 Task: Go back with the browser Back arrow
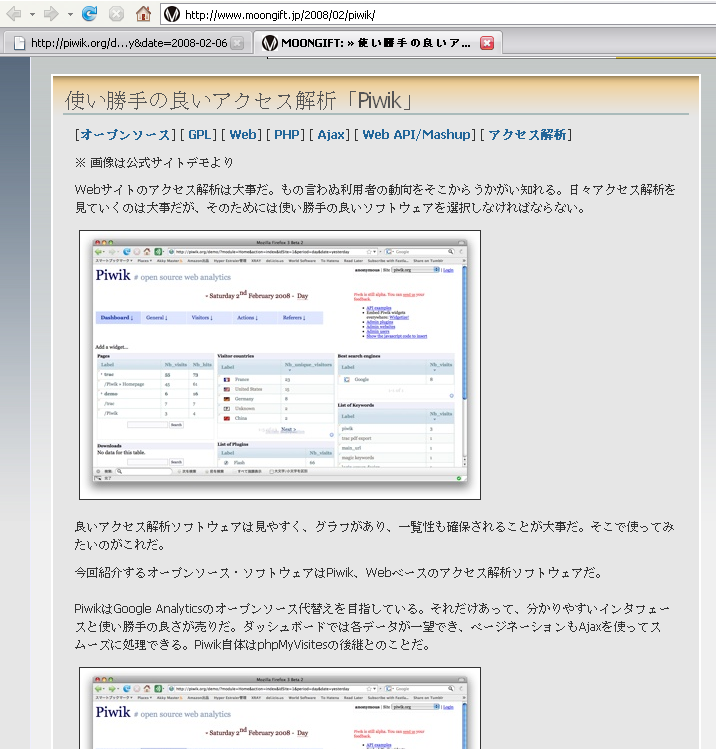coord(14,14)
